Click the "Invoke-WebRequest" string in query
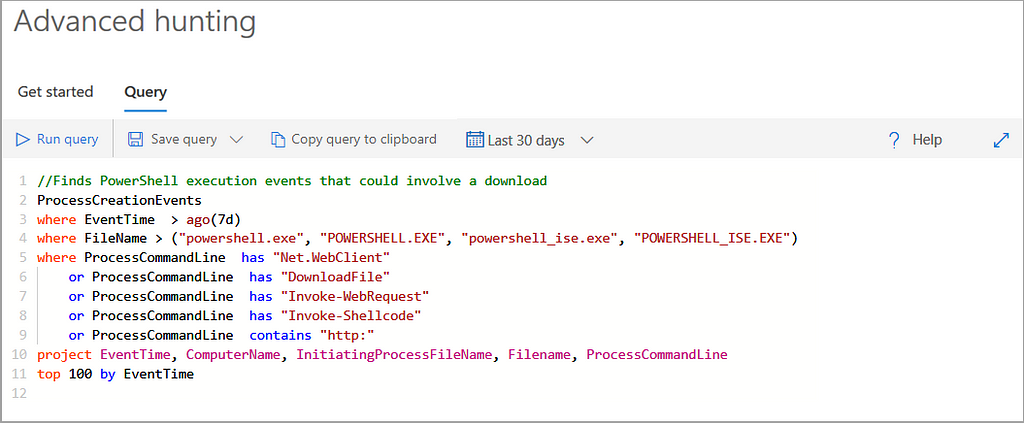Screen dimensions: 1024x423 pos(355,296)
